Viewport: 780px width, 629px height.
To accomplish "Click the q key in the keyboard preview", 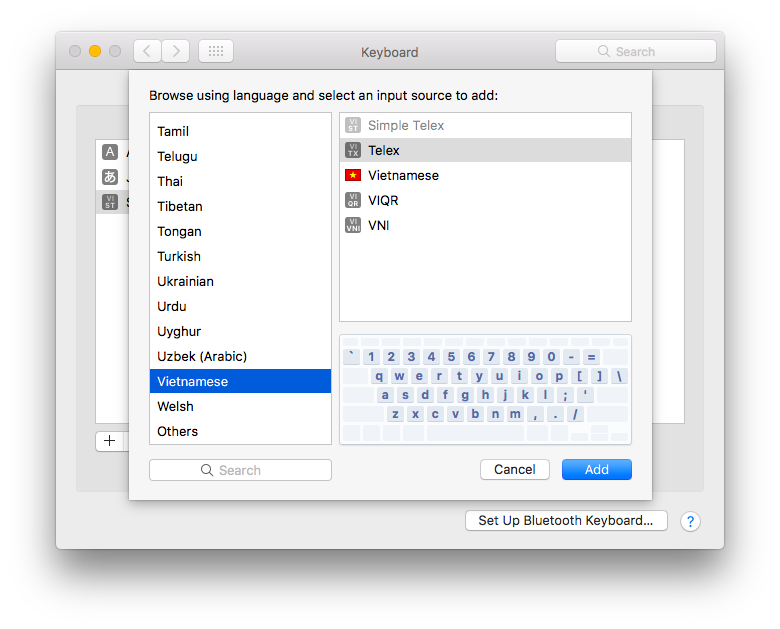I will [379, 376].
